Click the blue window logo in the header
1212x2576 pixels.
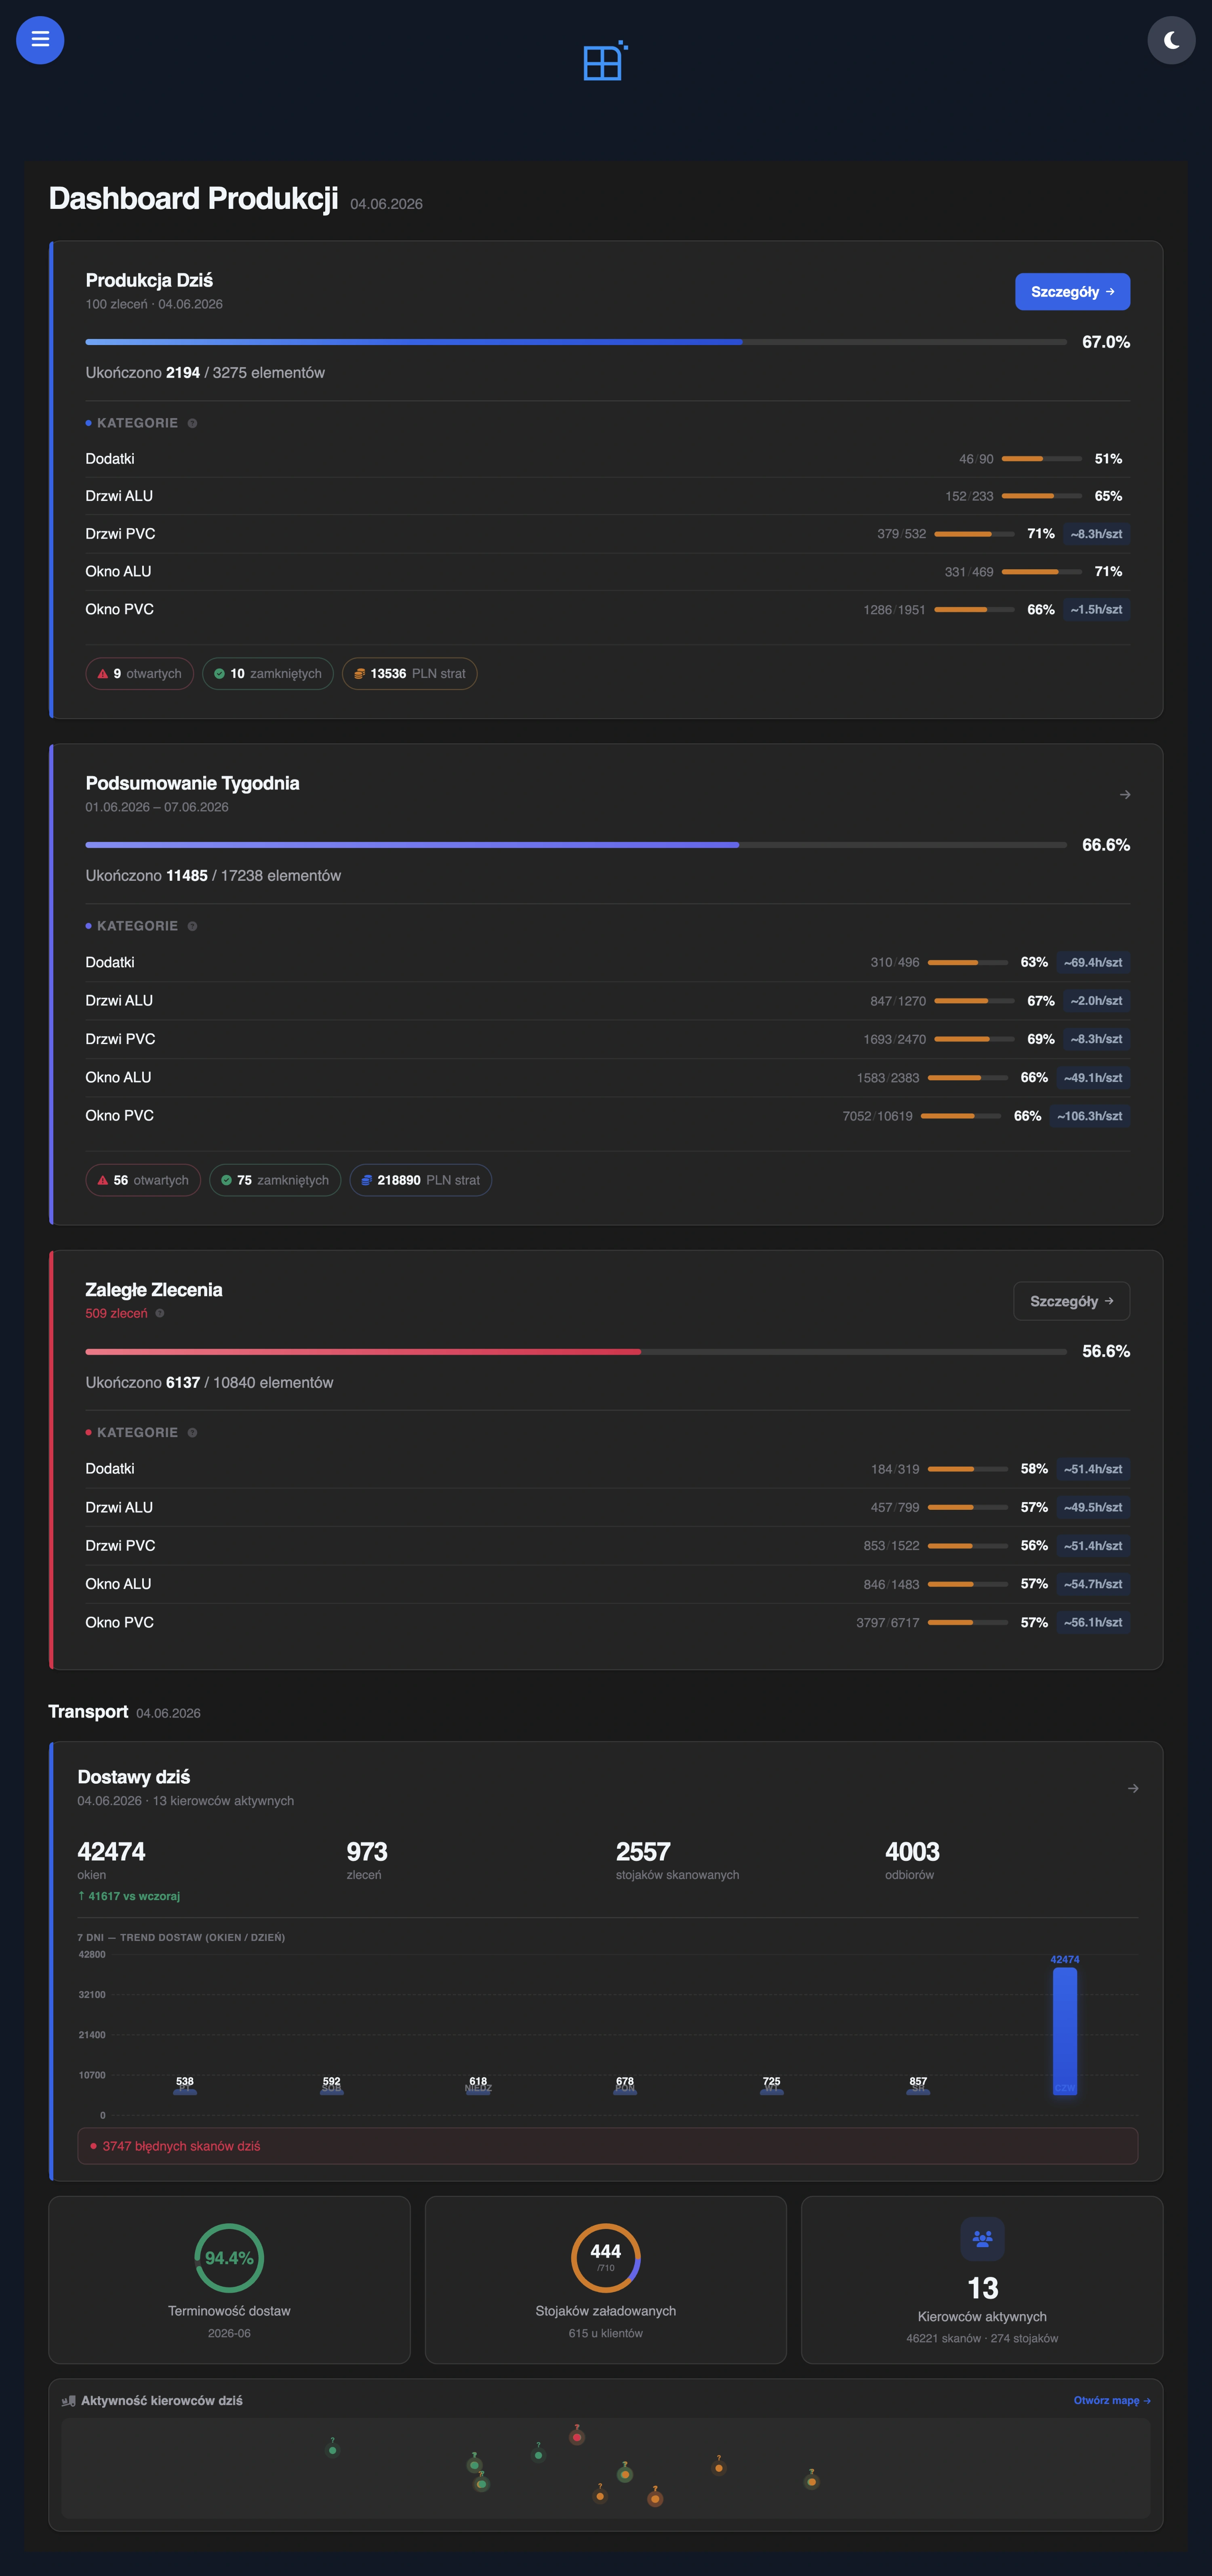(x=605, y=61)
